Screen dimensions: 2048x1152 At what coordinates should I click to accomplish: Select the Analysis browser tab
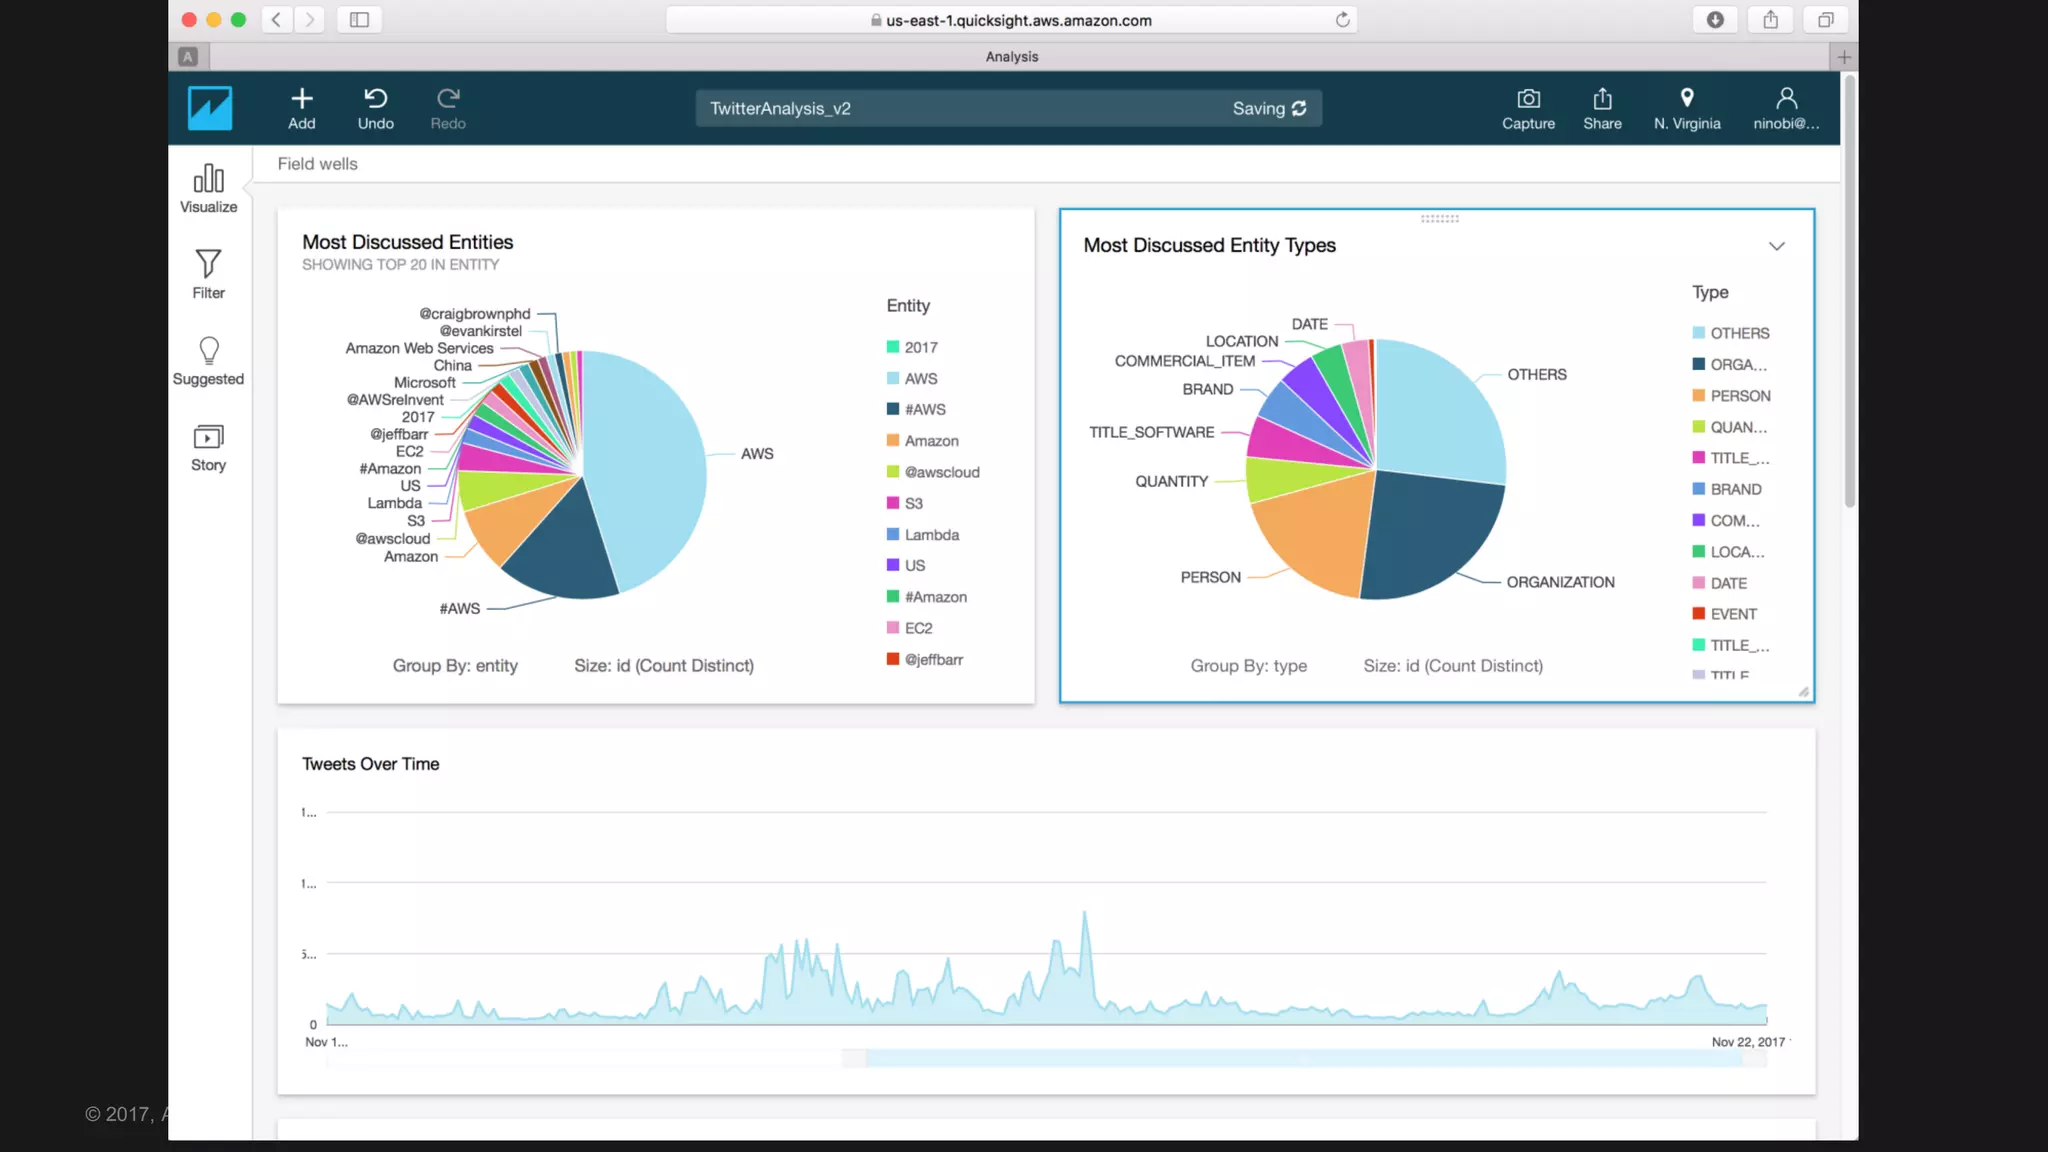(x=1011, y=57)
